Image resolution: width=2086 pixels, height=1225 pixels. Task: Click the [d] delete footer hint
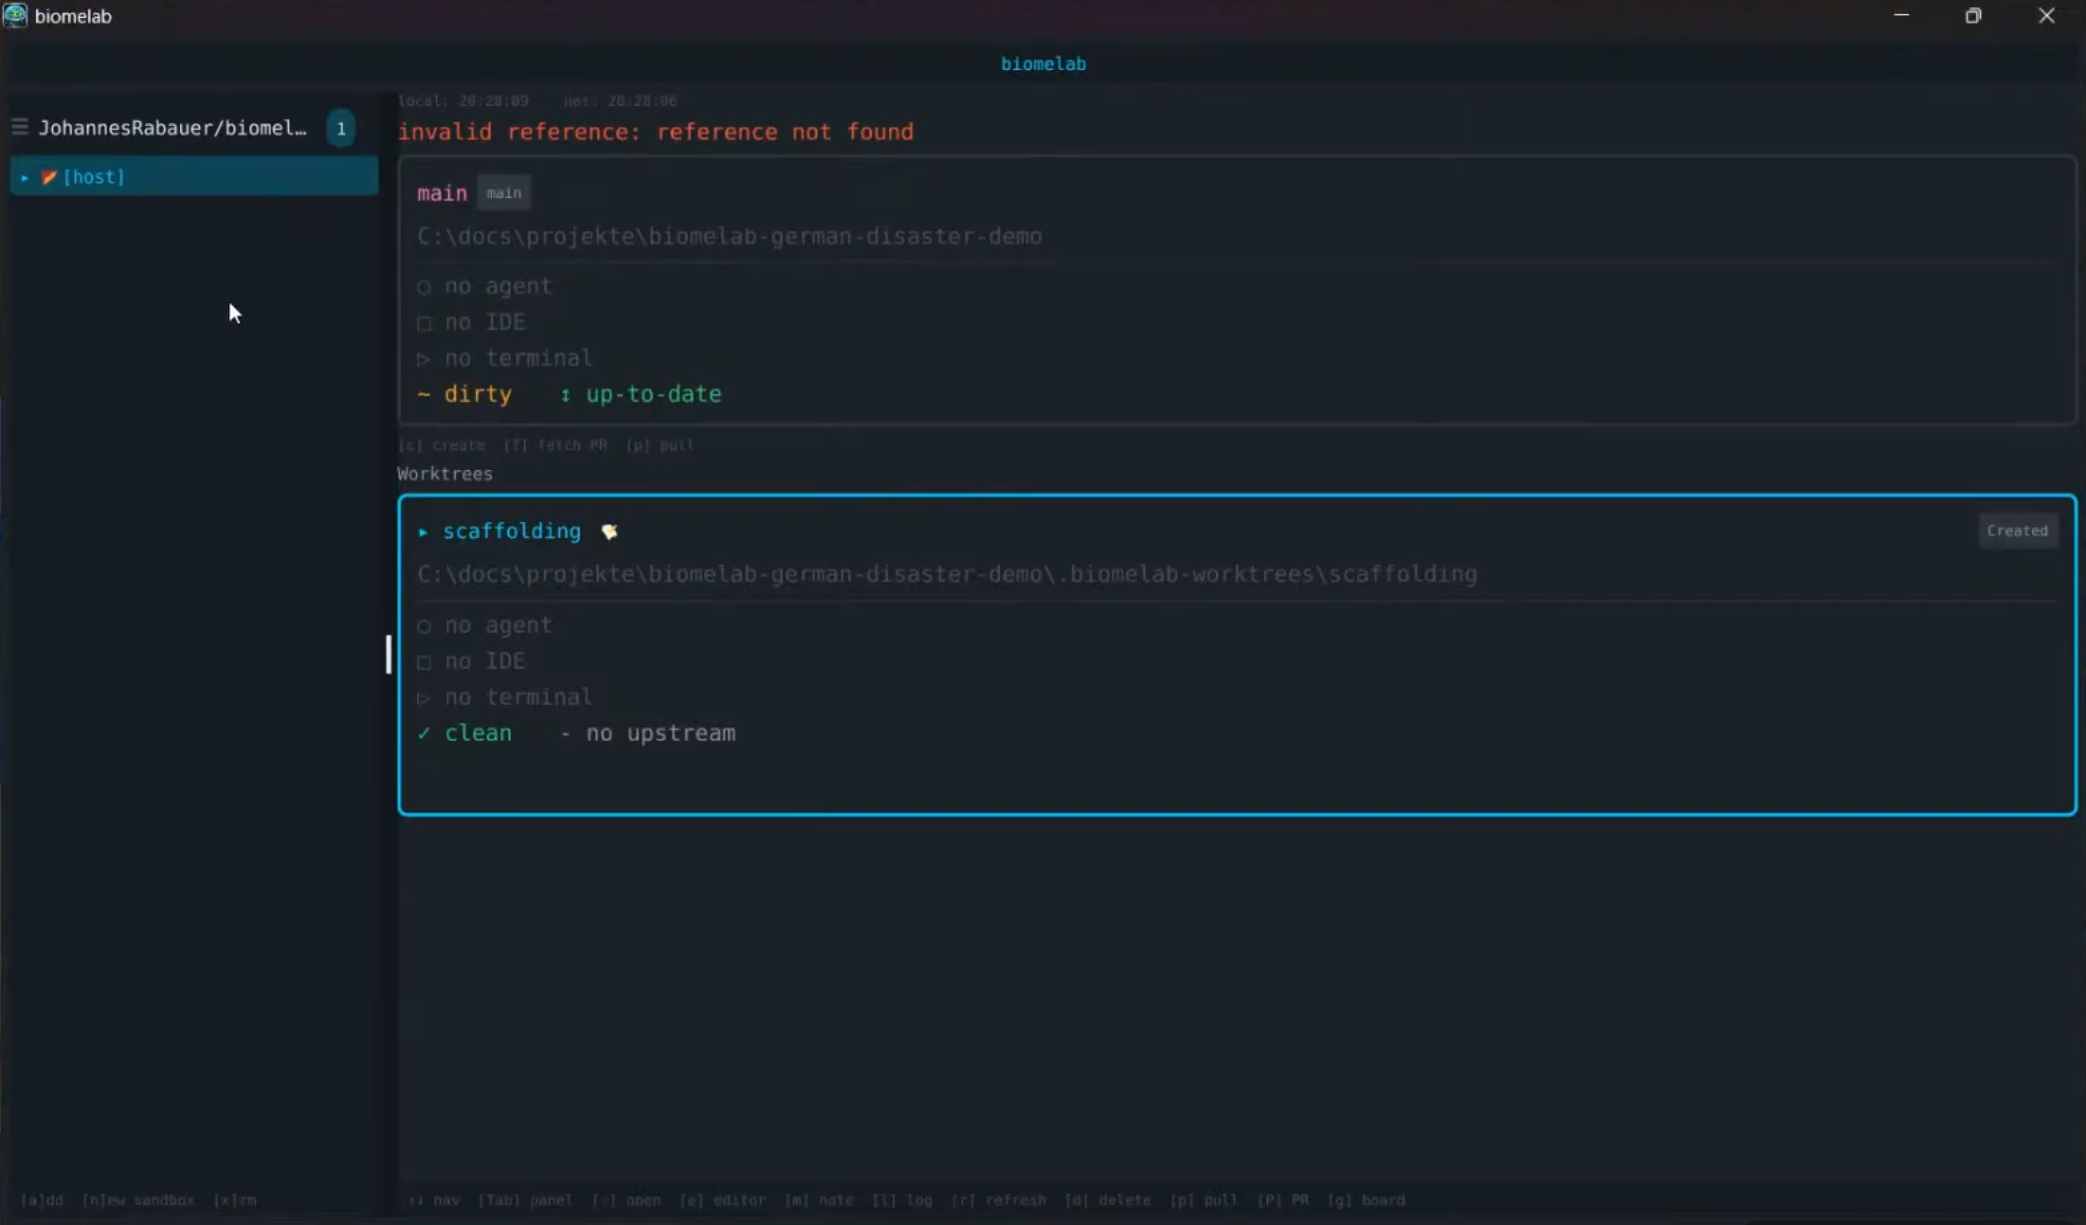1107,1200
